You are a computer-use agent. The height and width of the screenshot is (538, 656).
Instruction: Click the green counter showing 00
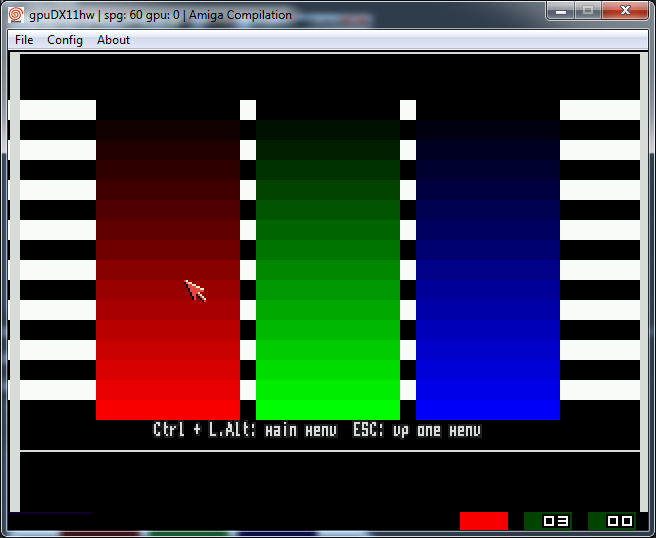[x=612, y=521]
